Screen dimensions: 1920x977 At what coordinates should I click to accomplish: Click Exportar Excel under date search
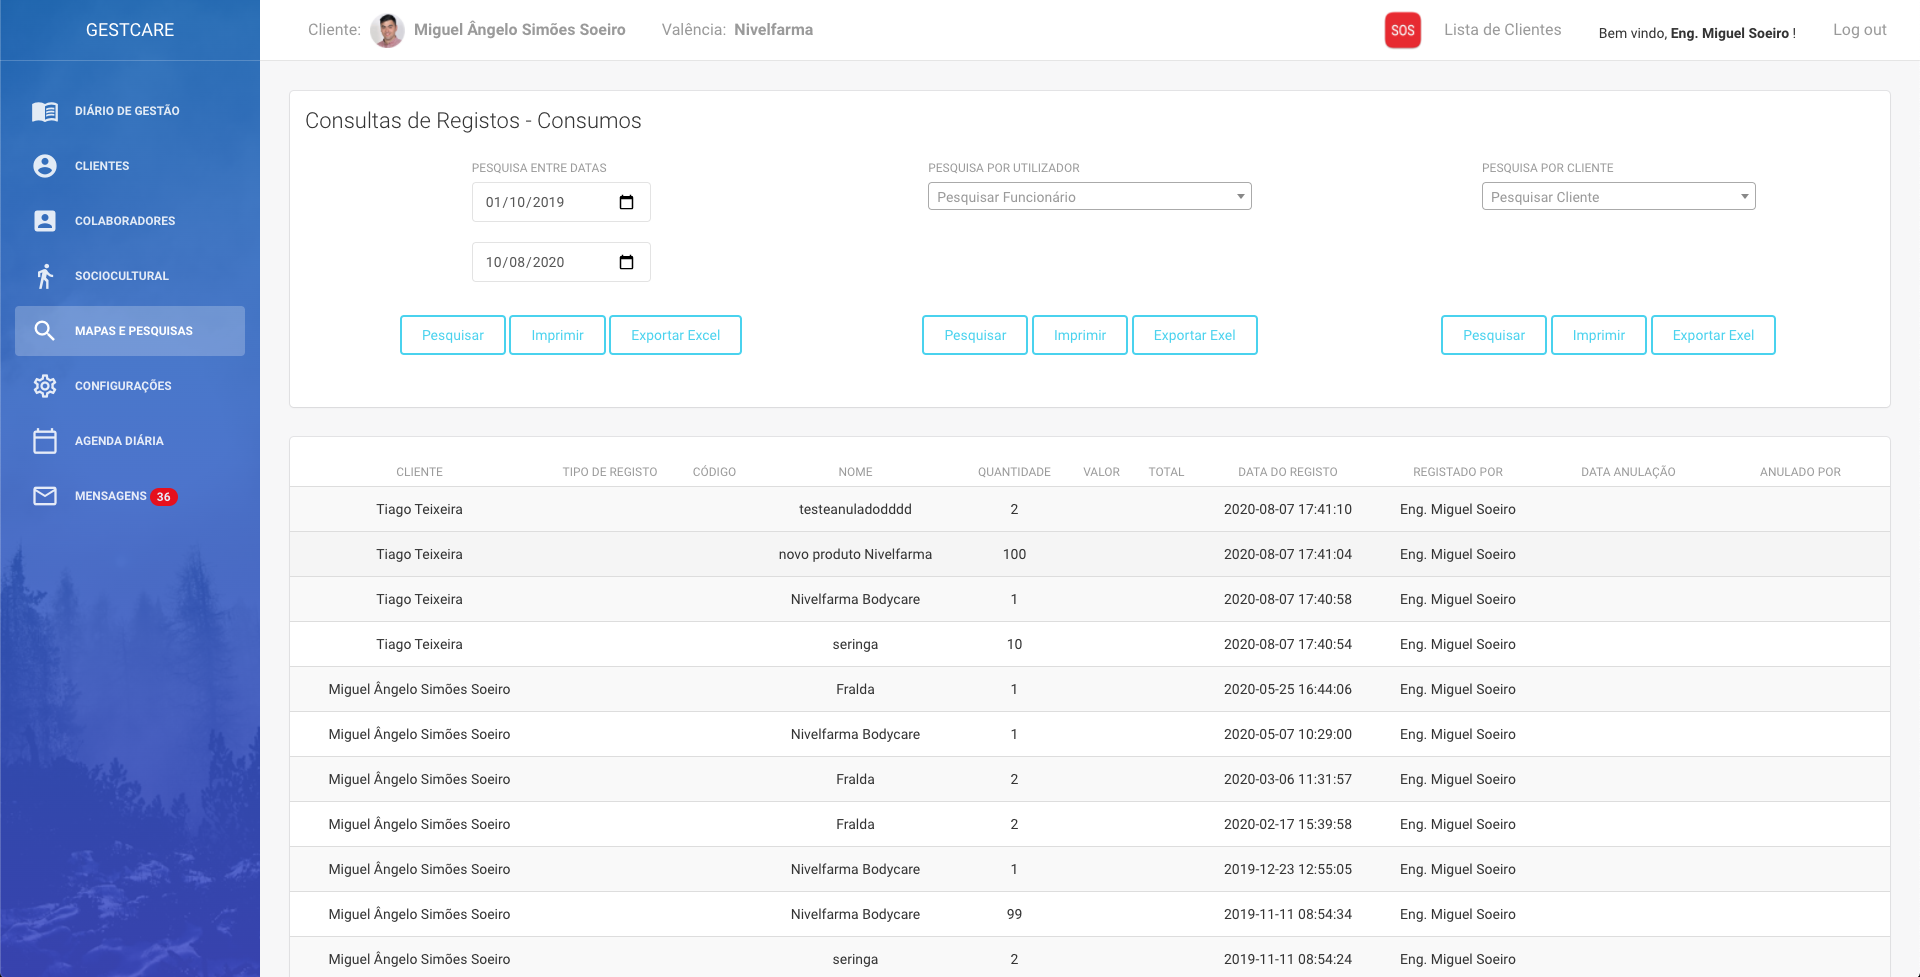click(x=675, y=335)
